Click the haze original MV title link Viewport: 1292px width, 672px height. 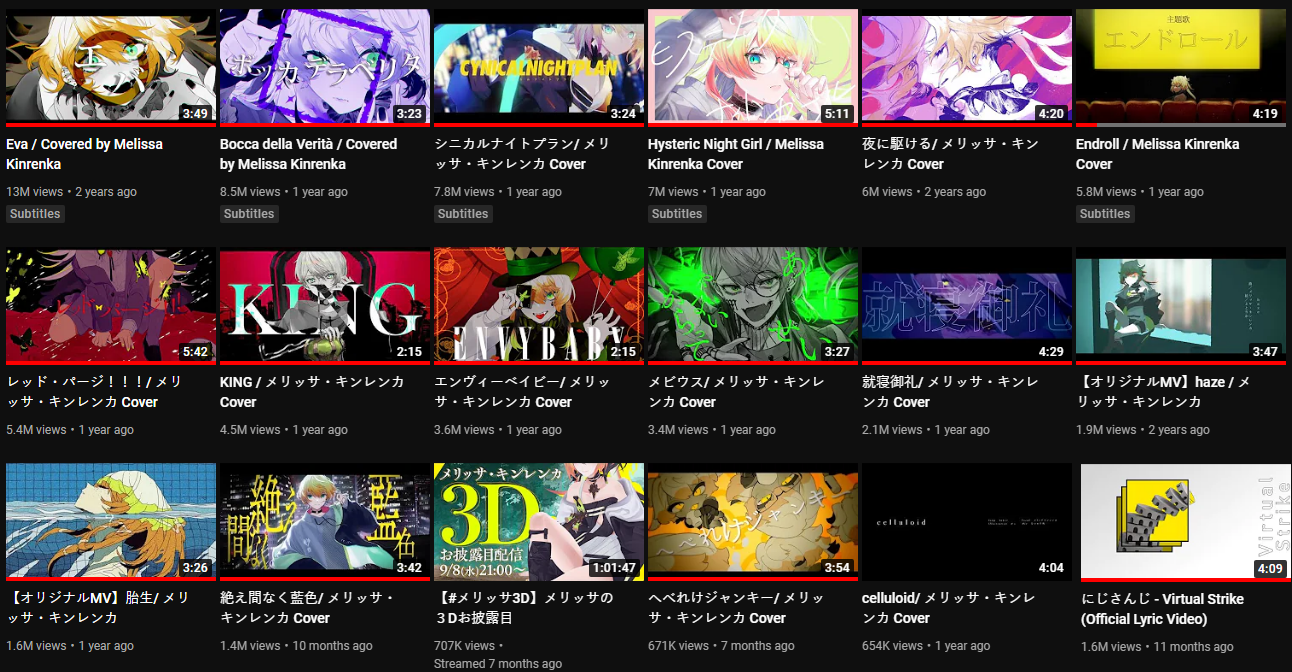[1163, 392]
